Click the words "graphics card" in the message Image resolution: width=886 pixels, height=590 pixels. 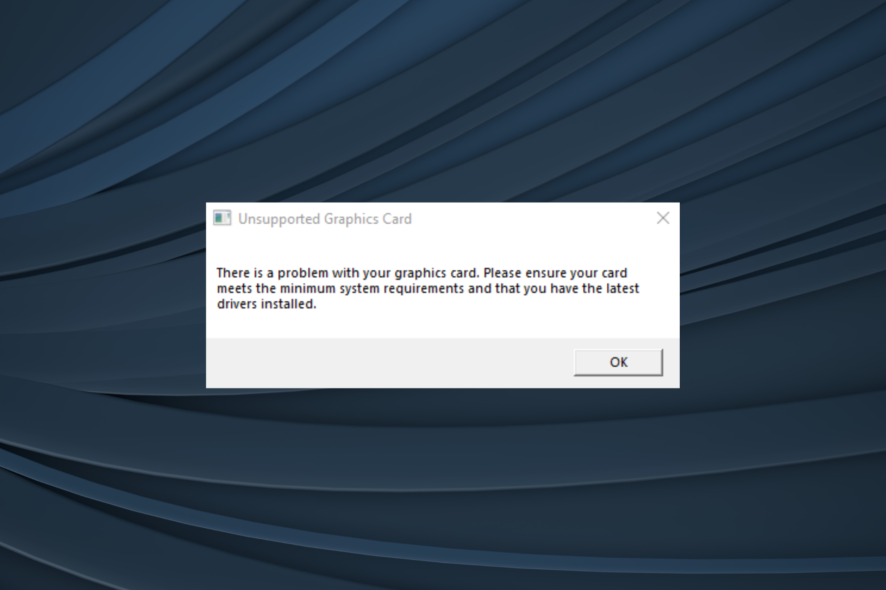tap(437, 274)
